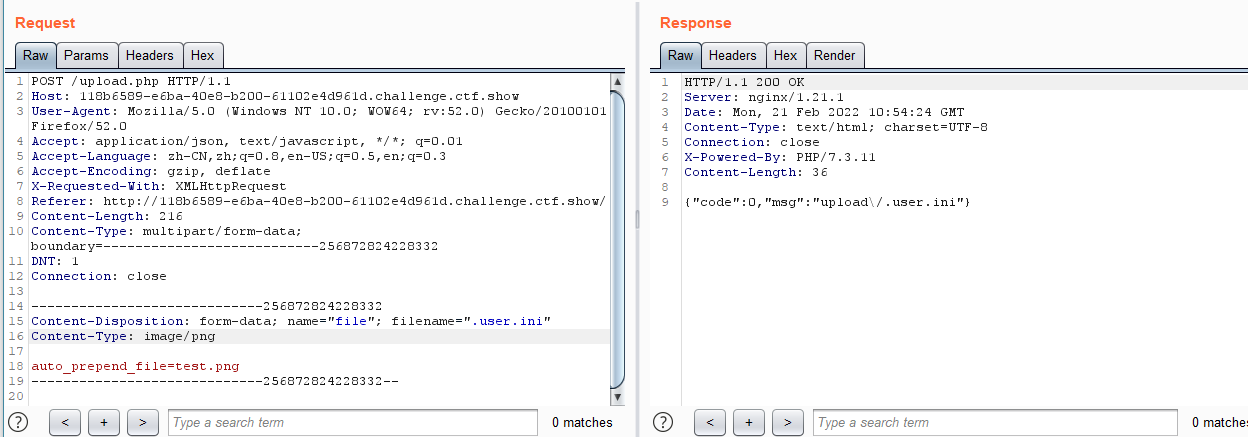Go to next match in Response search
1248x437 pixels.
[788, 422]
